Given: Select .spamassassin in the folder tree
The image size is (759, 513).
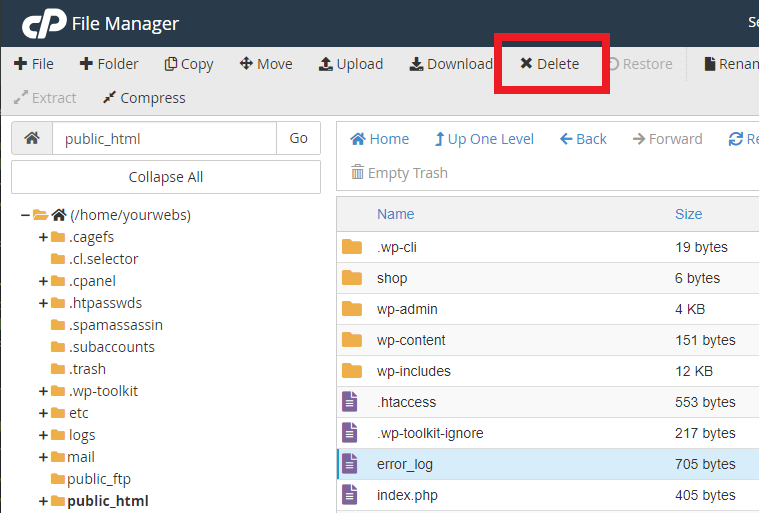Looking at the screenshot, I should click(116, 325).
